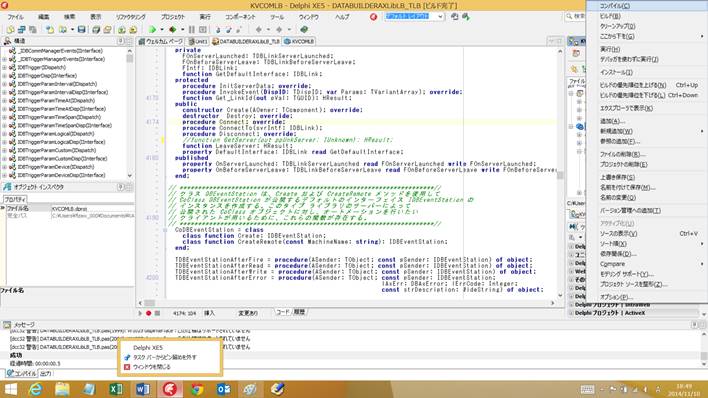Click タスク バーからピン留めを外す in jump list
The width and height of the screenshot is (708, 398).
pos(165,357)
